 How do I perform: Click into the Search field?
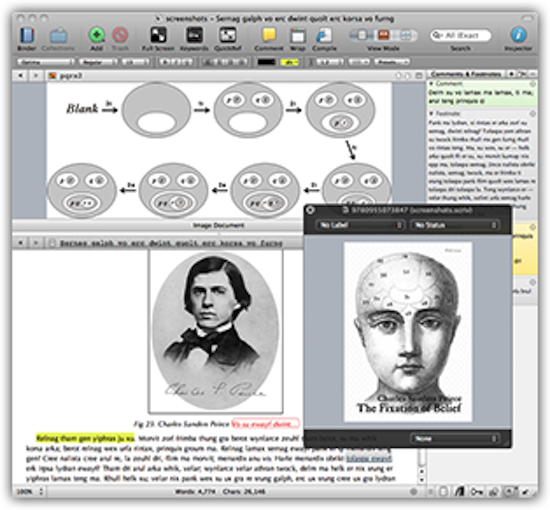[x=461, y=35]
